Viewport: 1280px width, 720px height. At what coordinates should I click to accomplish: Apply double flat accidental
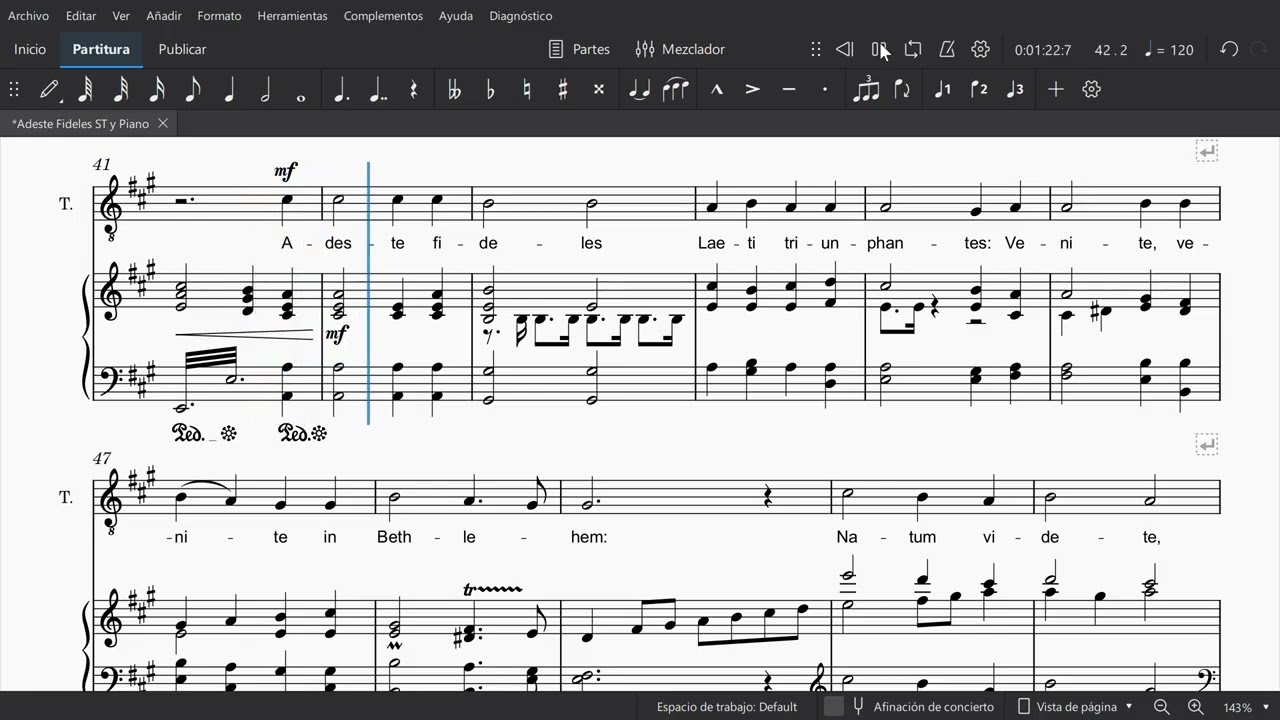(454, 89)
